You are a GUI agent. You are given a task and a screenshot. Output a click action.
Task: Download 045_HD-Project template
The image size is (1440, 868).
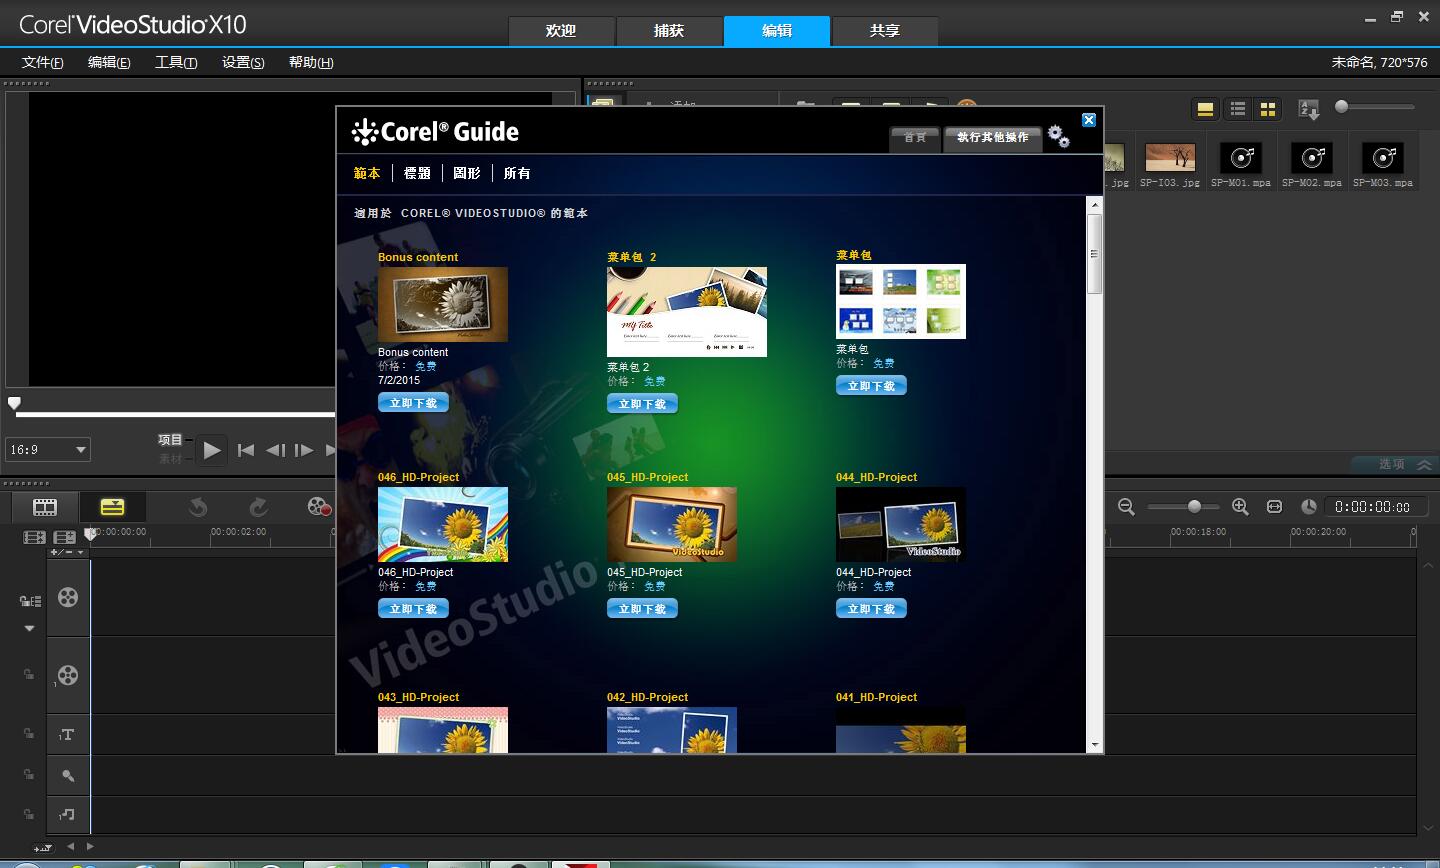(642, 609)
